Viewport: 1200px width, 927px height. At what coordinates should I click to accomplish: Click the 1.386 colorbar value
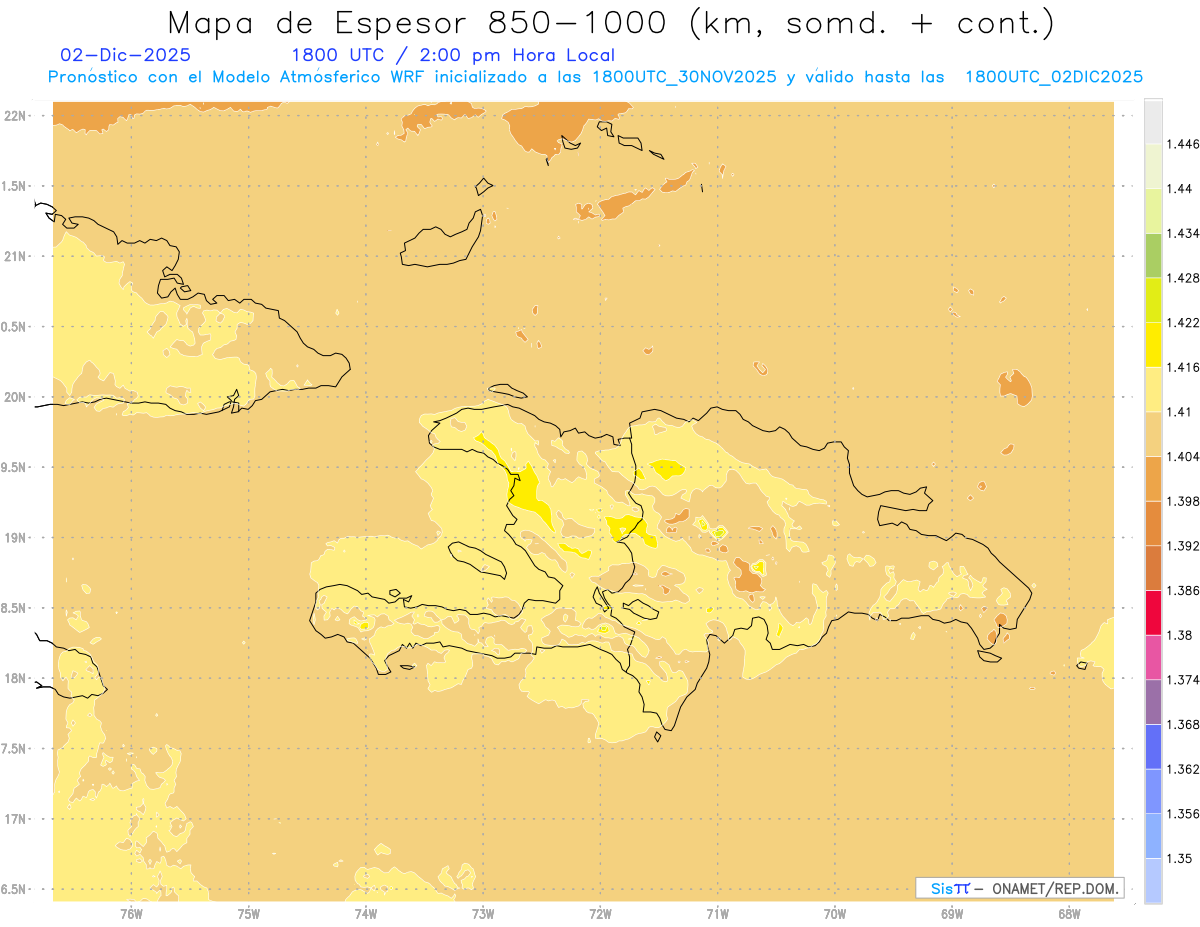(1183, 590)
